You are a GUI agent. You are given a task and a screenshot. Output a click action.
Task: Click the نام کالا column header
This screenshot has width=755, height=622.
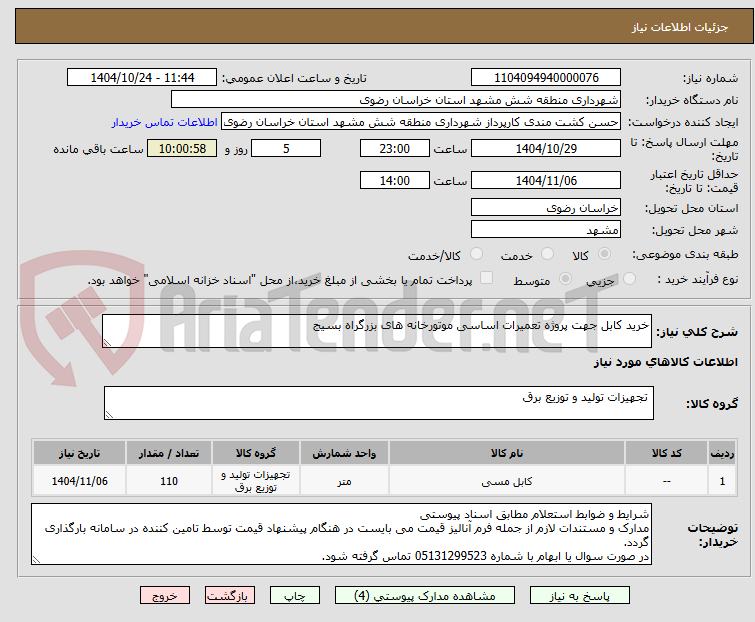click(507, 453)
